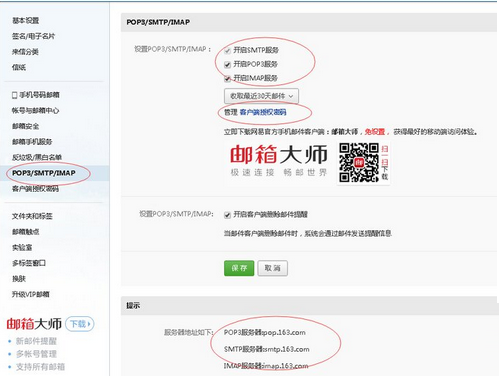Click 升级VIP邮箱 in the sidebar

(31, 295)
